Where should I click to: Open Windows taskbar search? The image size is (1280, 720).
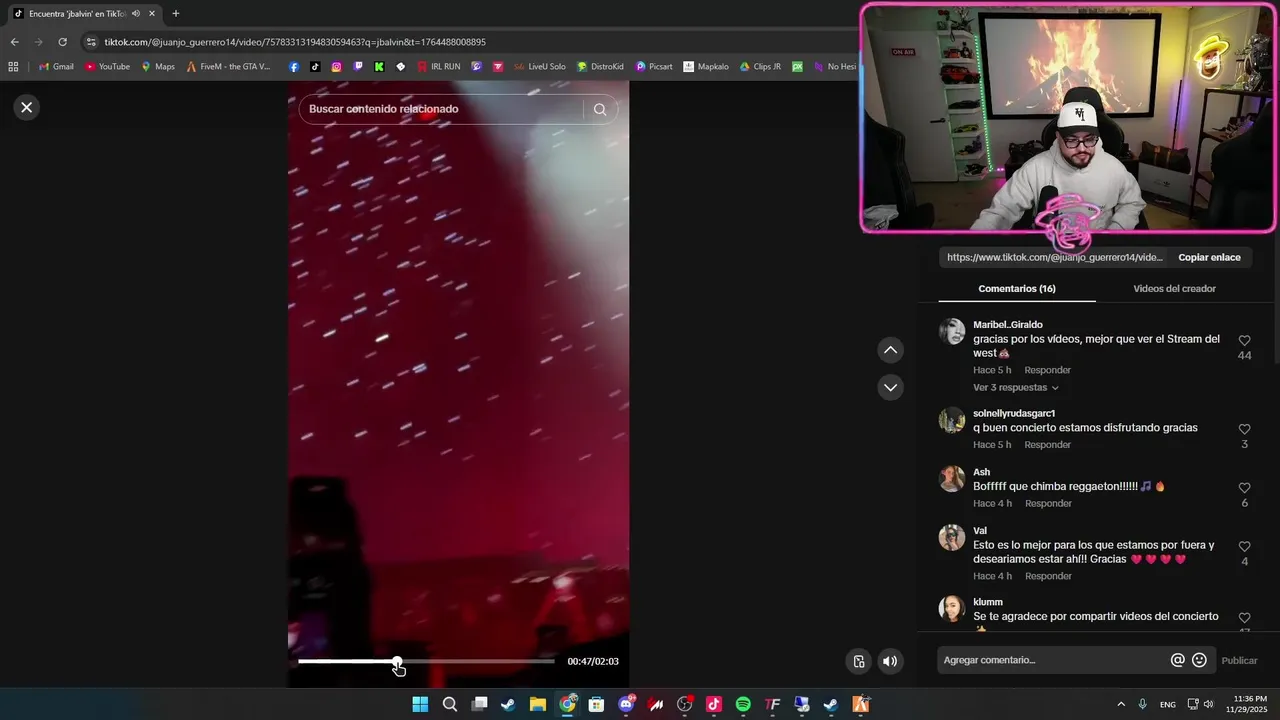tap(450, 704)
